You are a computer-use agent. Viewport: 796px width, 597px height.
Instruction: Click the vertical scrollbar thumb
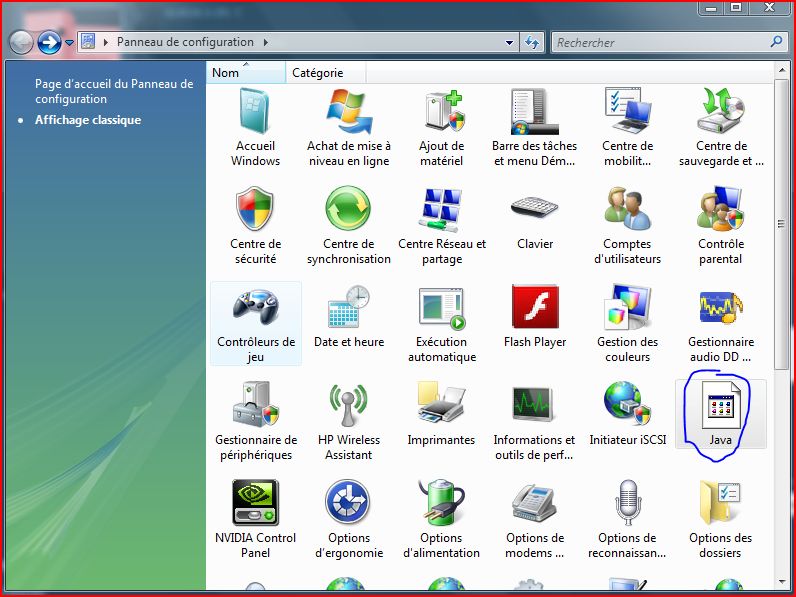coord(781,224)
